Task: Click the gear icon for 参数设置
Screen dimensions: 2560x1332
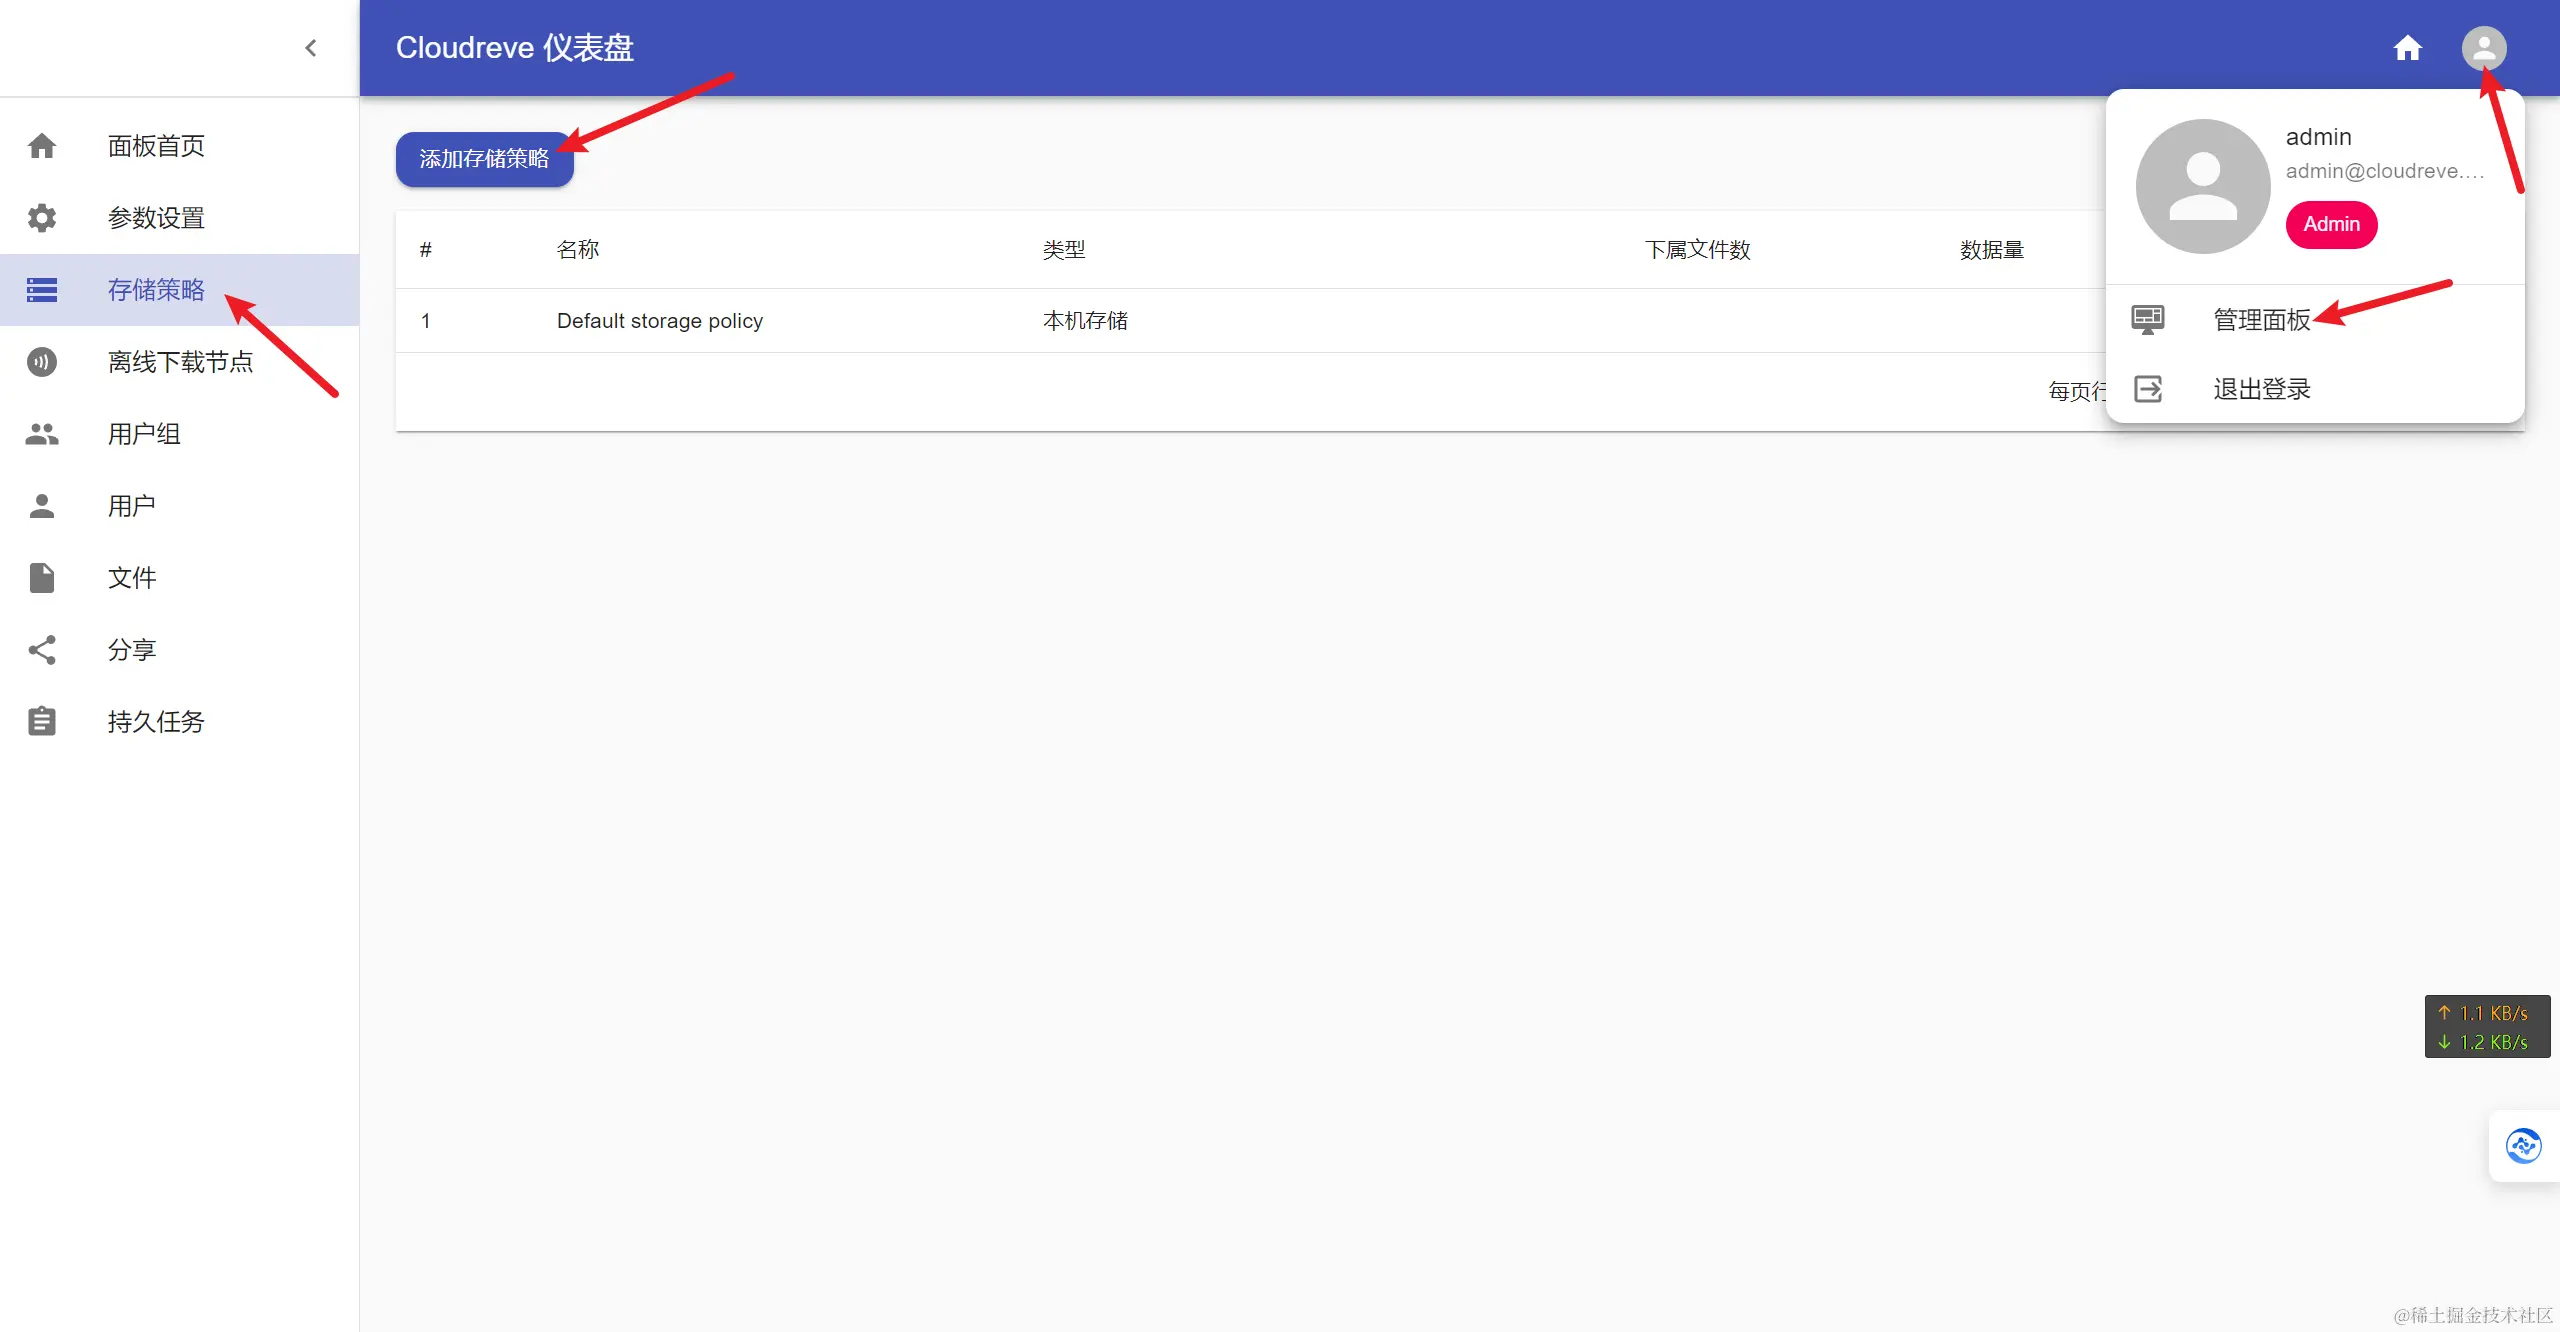Action: [42, 218]
